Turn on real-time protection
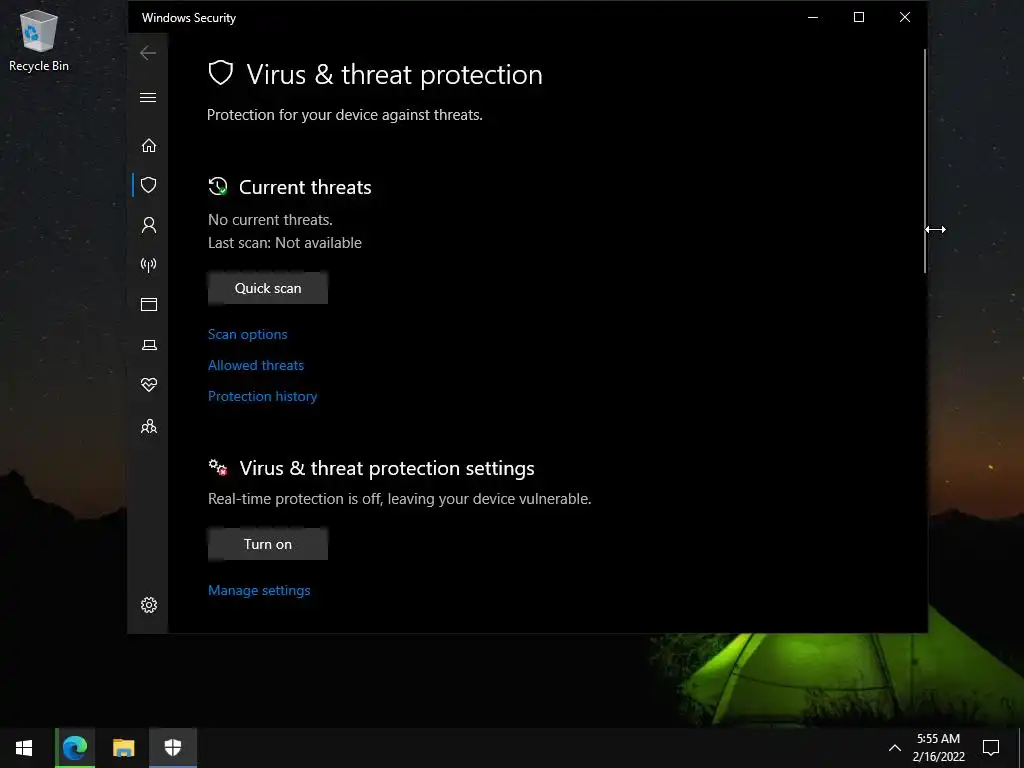Screen dimensions: 1024x768 (x=268, y=544)
